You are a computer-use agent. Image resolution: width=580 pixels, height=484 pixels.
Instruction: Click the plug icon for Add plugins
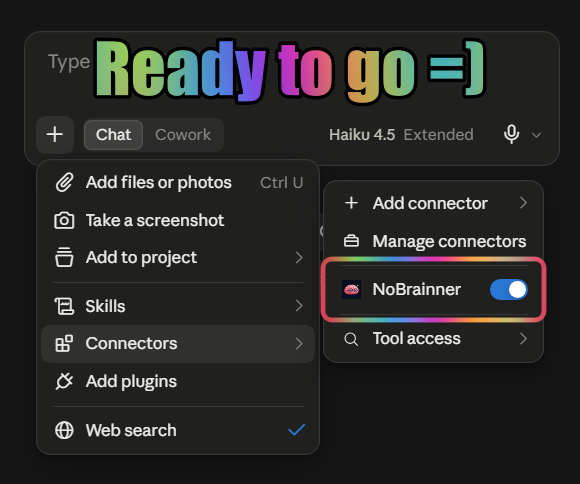click(64, 381)
